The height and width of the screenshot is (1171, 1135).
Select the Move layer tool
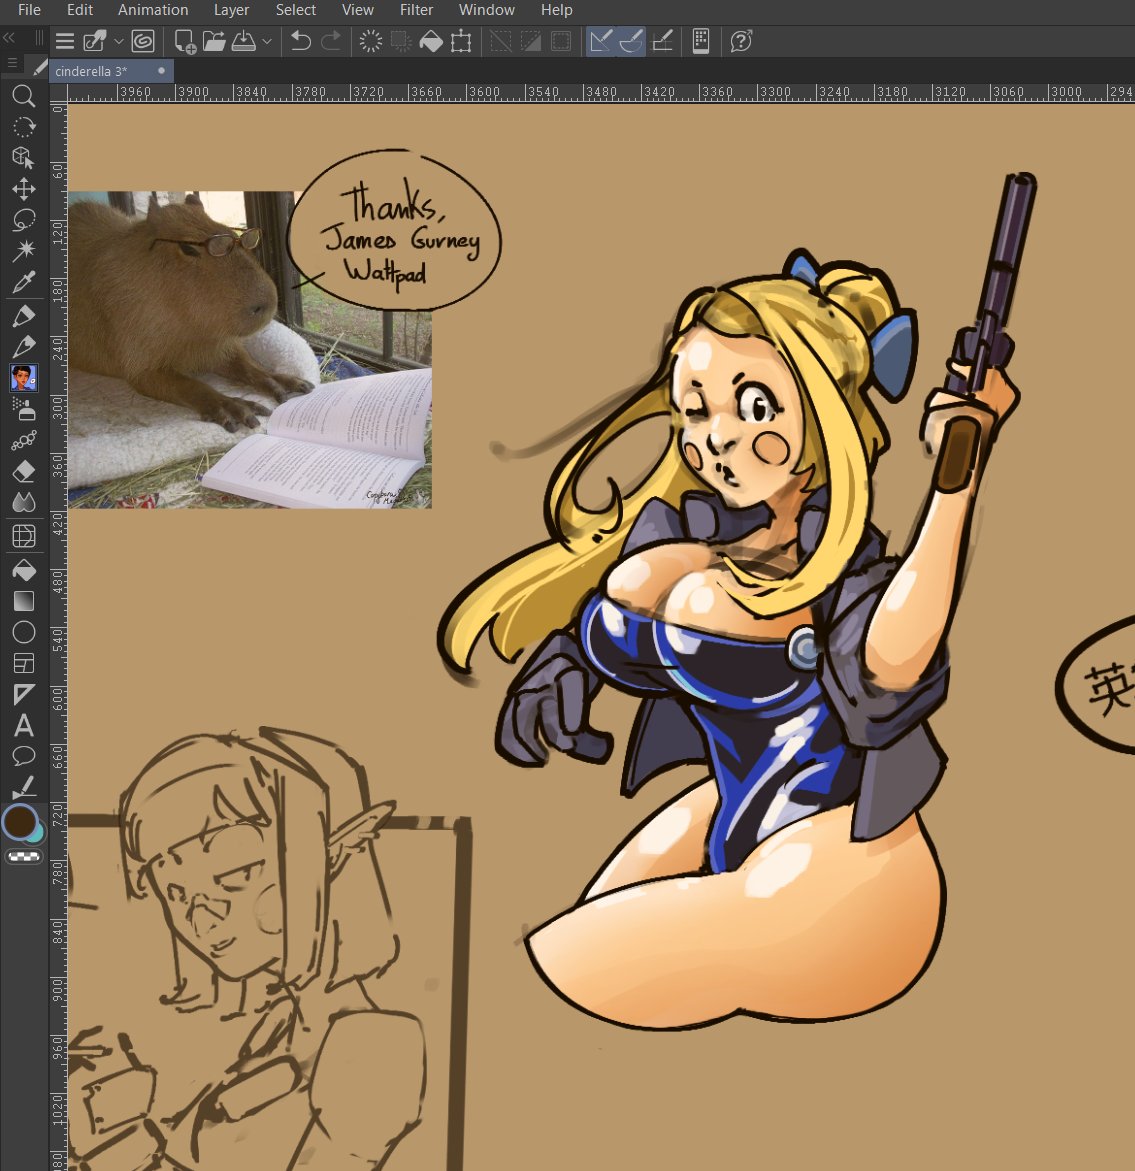pos(24,189)
